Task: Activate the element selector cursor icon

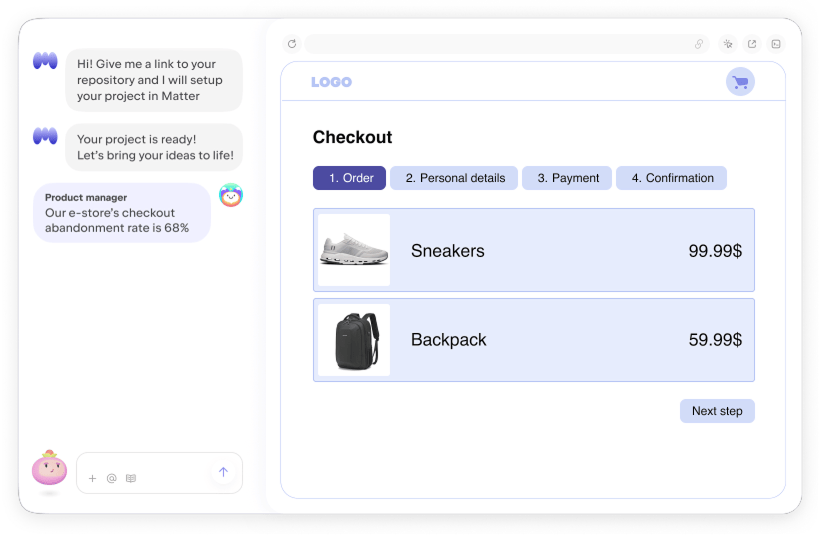Action: tap(728, 44)
